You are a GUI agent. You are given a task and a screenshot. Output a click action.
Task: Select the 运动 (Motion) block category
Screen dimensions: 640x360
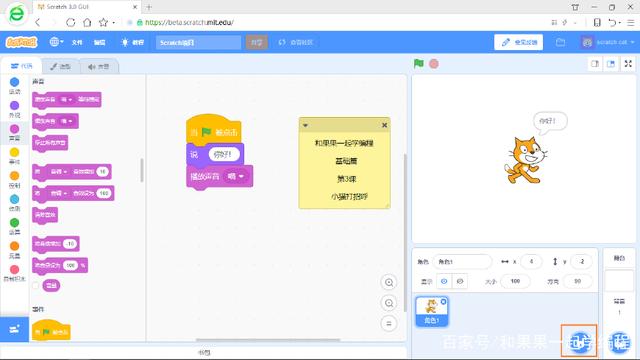(x=14, y=86)
